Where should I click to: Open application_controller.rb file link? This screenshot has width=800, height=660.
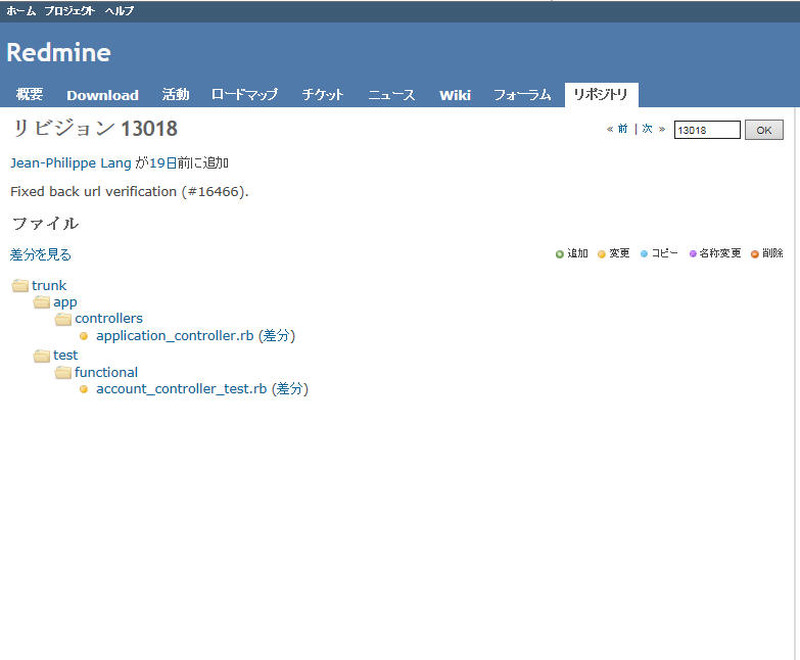(x=174, y=336)
